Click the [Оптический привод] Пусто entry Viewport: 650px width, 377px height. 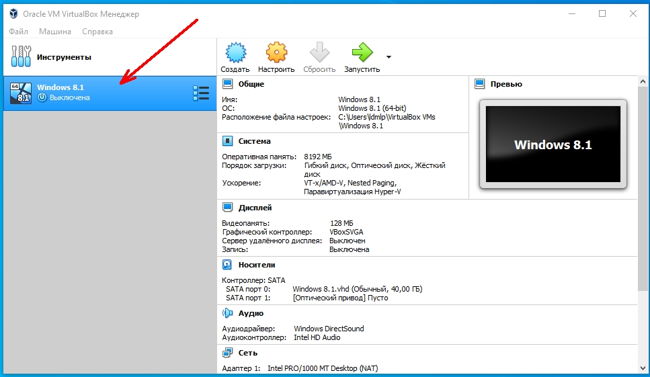pyautogui.click(x=340, y=298)
